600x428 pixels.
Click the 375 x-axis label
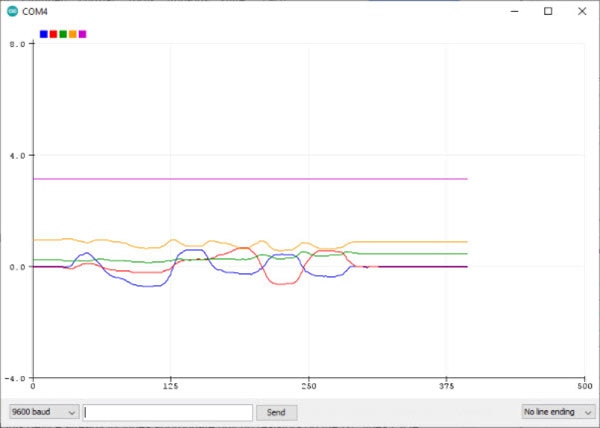click(x=447, y=386)
